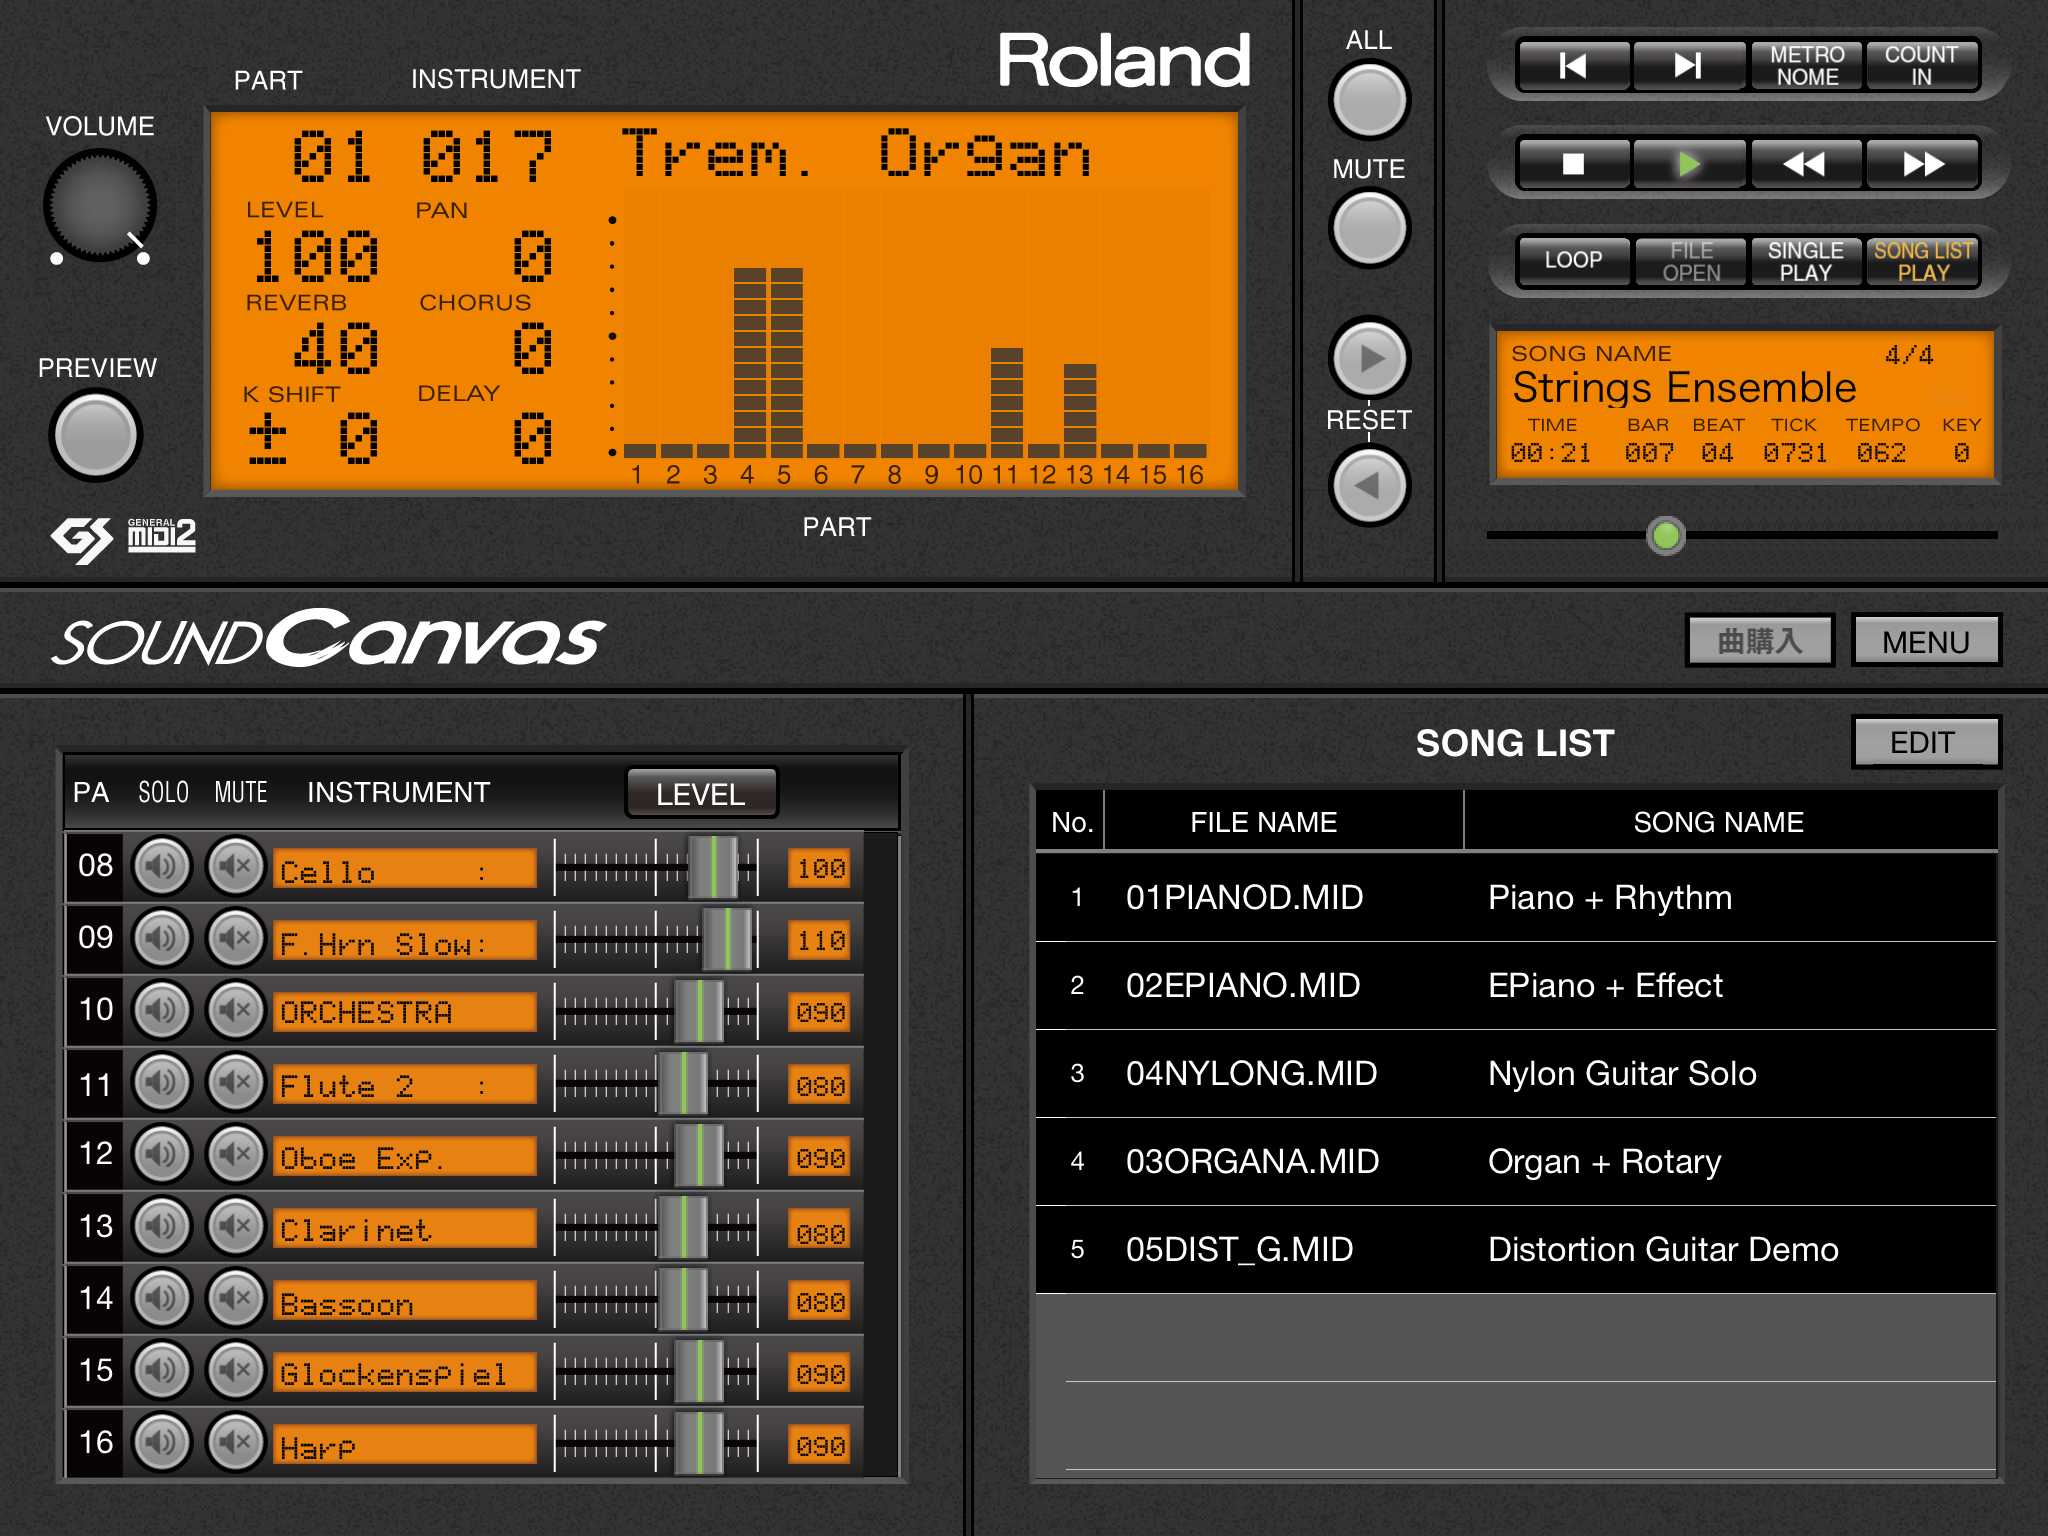Select song 05DIST_G.MID Distortion Guitar Demo

(x=1516, y=1249)
